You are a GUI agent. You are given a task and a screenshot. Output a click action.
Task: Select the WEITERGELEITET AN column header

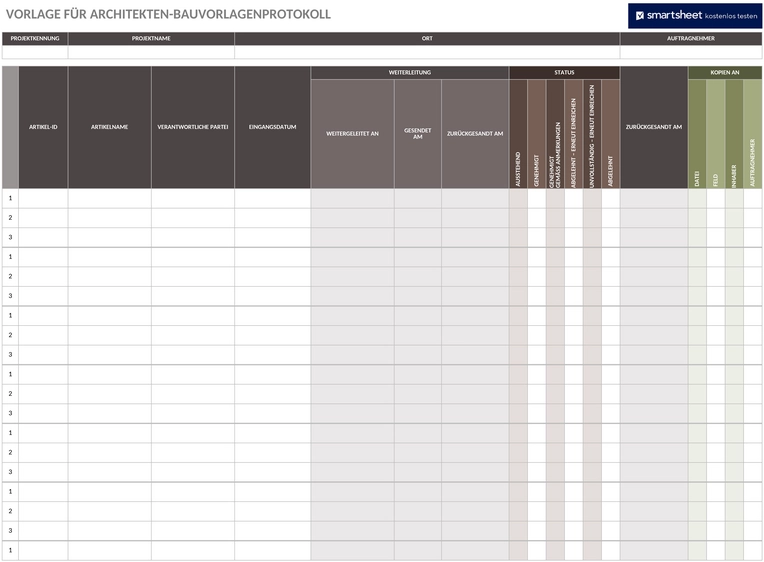(x=352, y=134)
